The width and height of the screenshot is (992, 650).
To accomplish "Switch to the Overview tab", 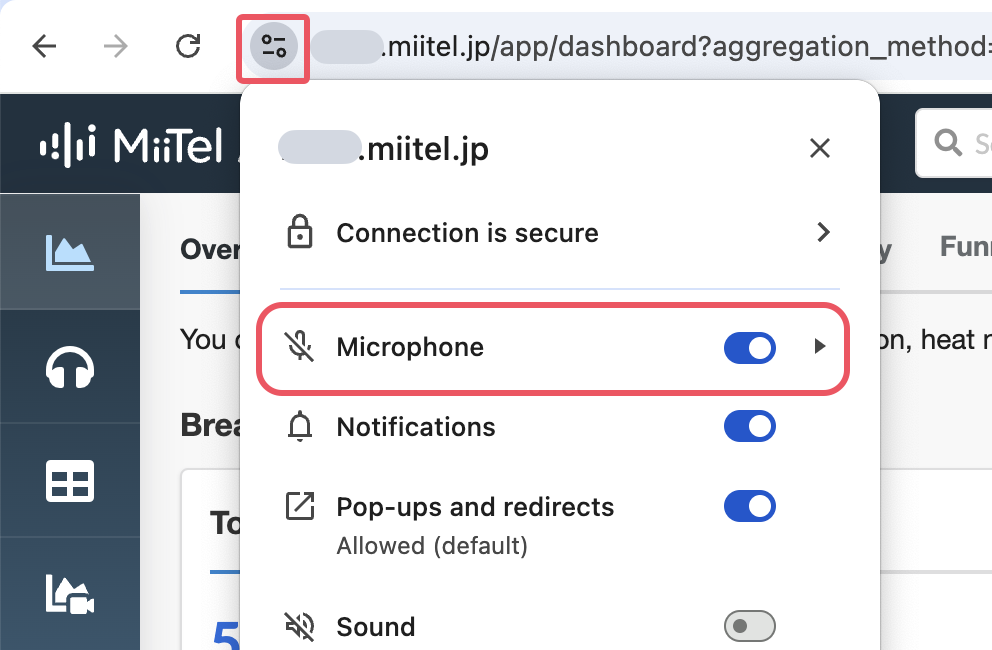I will pyautogui.click(x=210, y=249).
